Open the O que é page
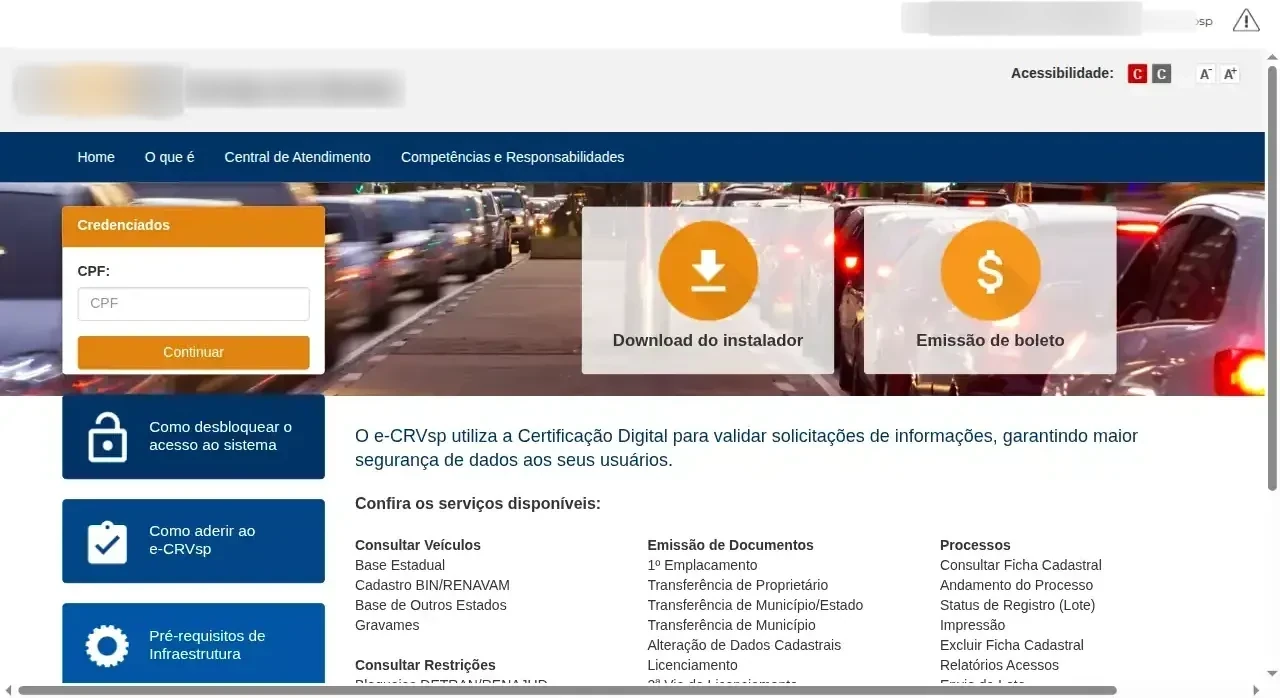Image resolution: width=1280 pixels, height=698 pixels. (x=169, y=157)
